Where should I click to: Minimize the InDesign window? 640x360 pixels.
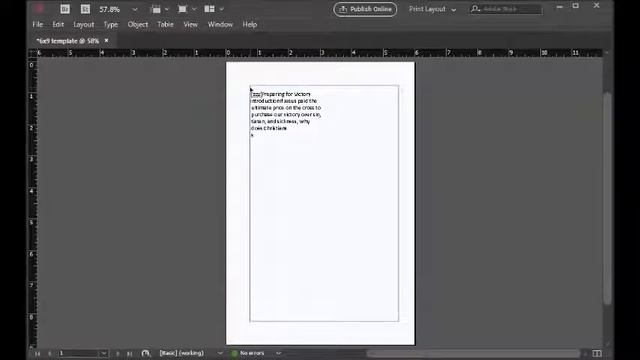pyautogui.click(x=560, y=6)
